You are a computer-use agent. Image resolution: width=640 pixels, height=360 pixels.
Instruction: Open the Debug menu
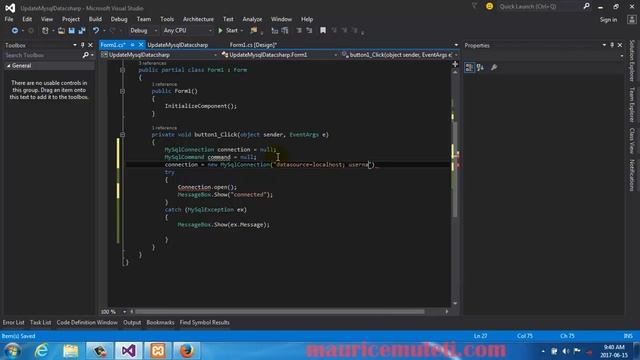click(x=119, y=19)
